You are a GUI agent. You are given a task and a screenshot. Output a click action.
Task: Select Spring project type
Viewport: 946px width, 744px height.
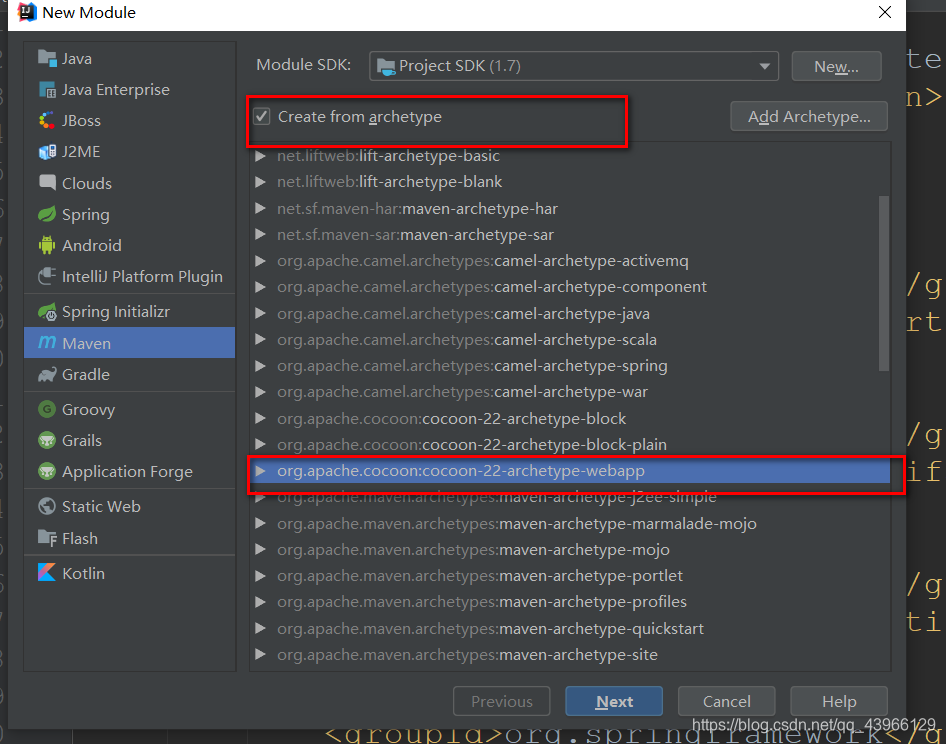coord(130,214)
